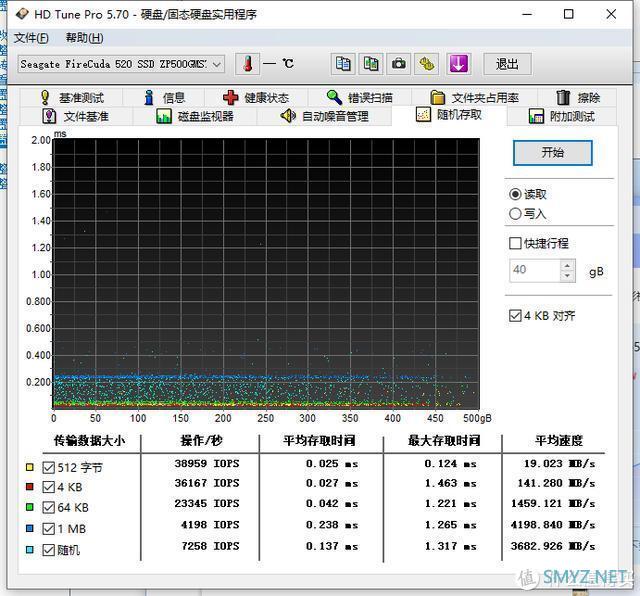This screenshot has height=596, width=640.
Task: Open the 磁盘监视器 disk monitor tab
Action: point(195,116)
